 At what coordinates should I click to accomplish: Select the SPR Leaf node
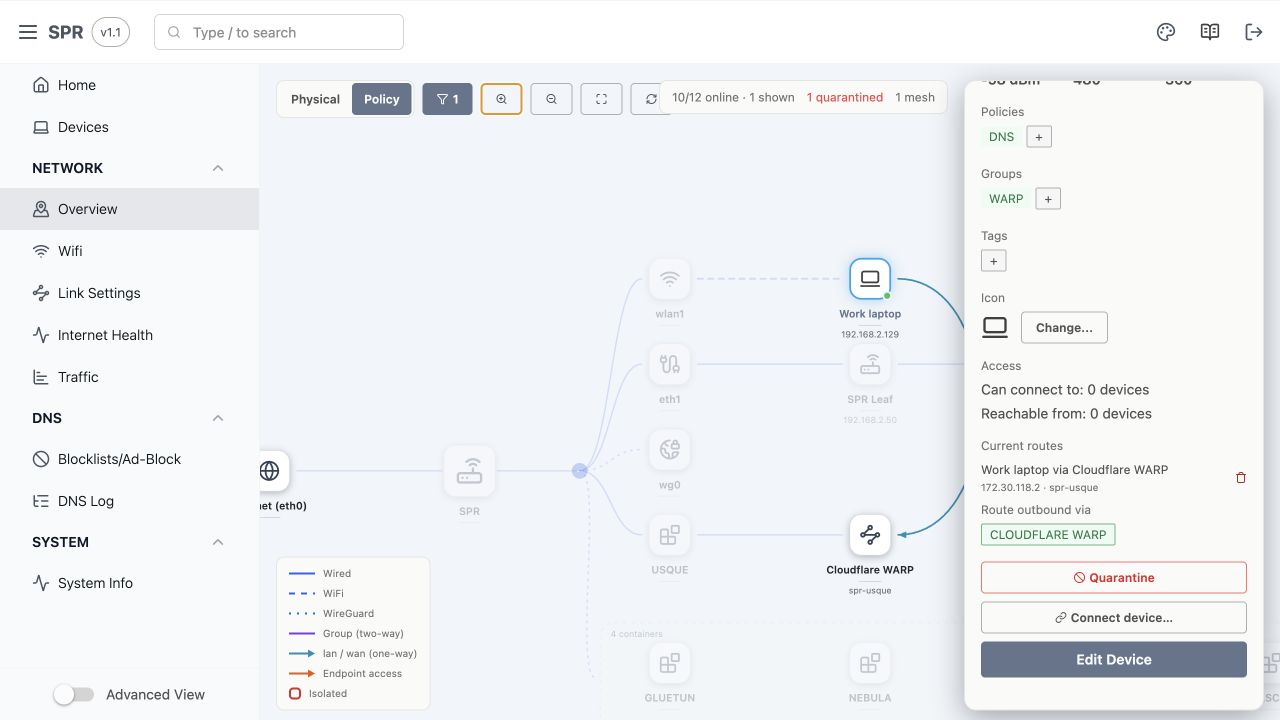pos(870,364)
